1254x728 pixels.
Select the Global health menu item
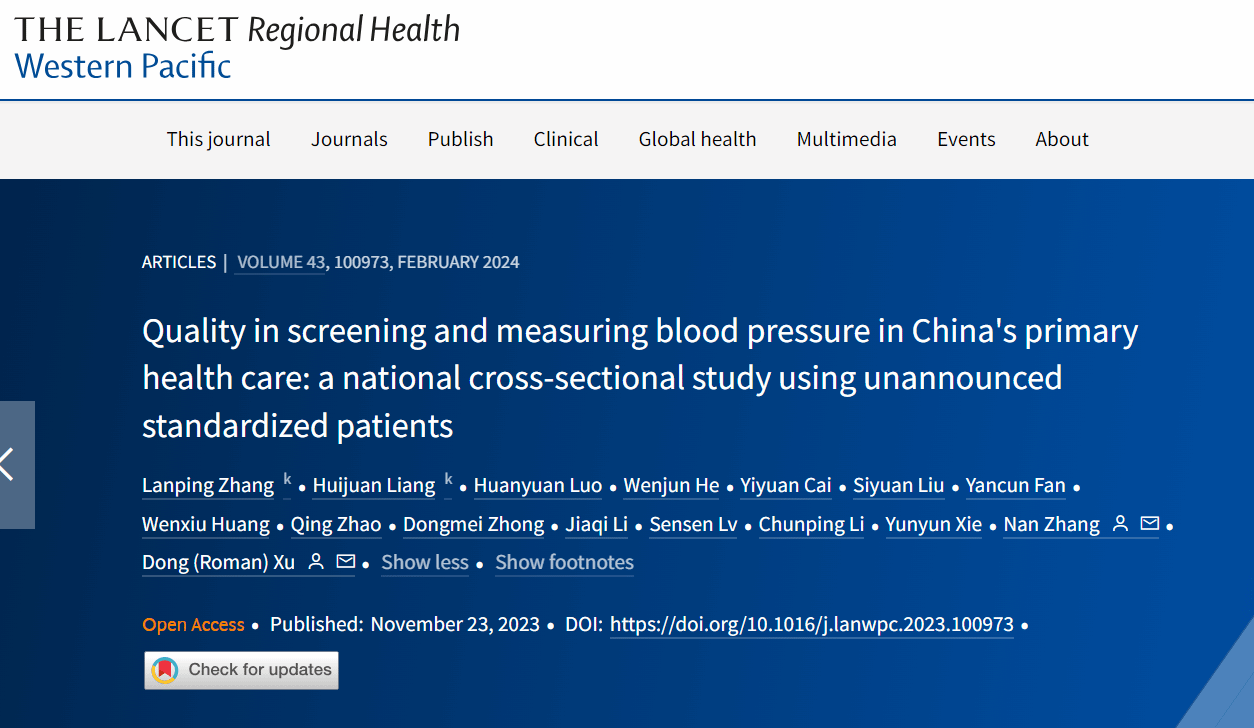(697, 139)
